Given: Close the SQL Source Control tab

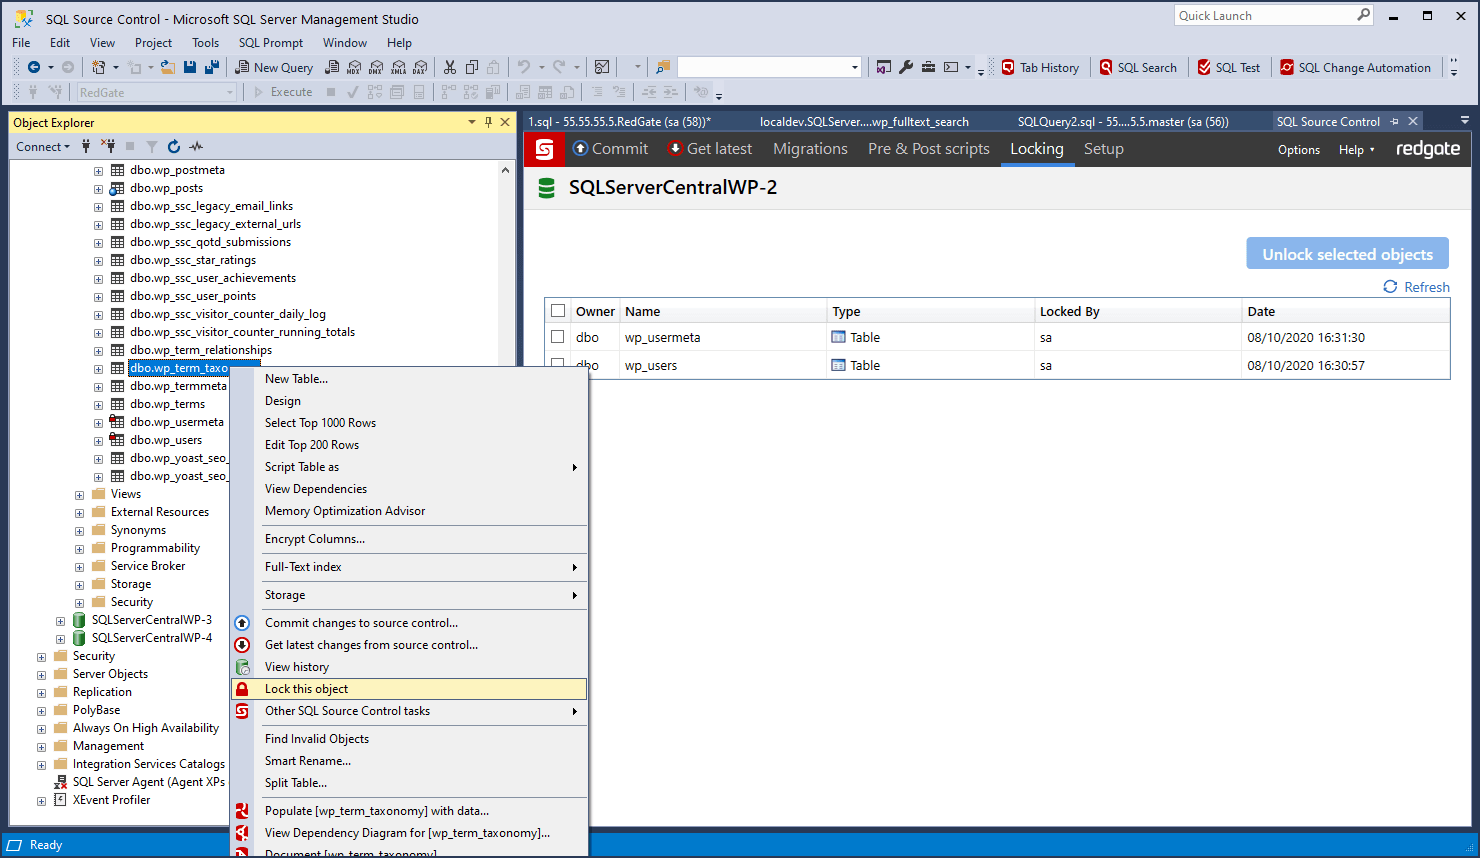Looking at the screenshot, I should click(1413, 121).
